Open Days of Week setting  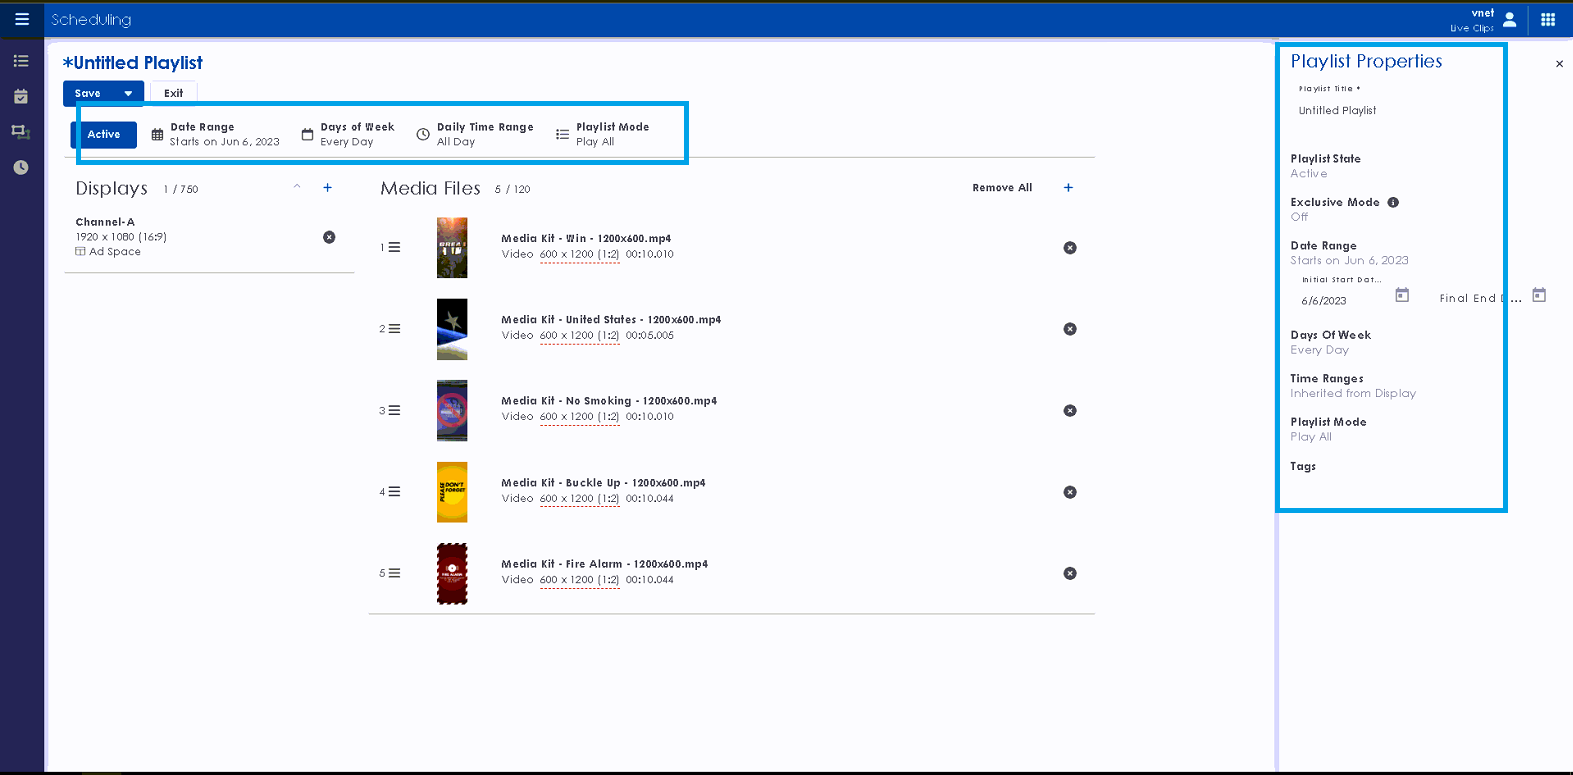click(x=348, y=134)
